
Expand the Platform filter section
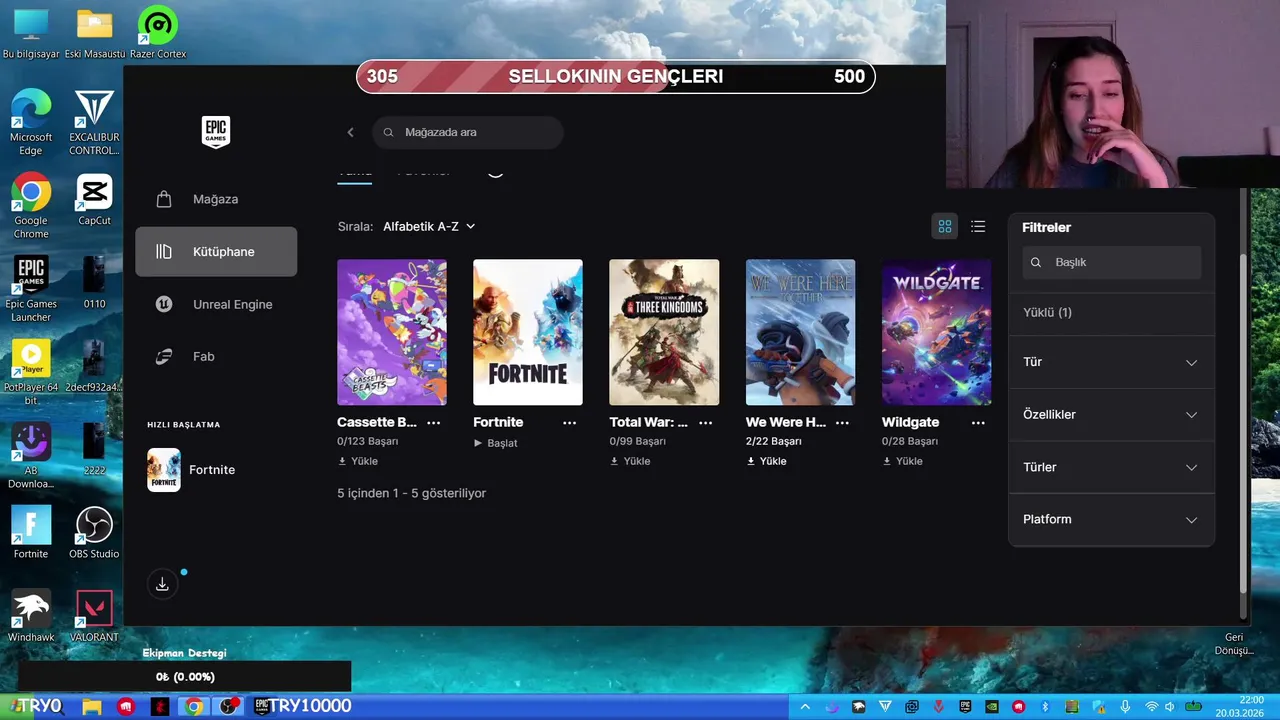[1111, 519]
